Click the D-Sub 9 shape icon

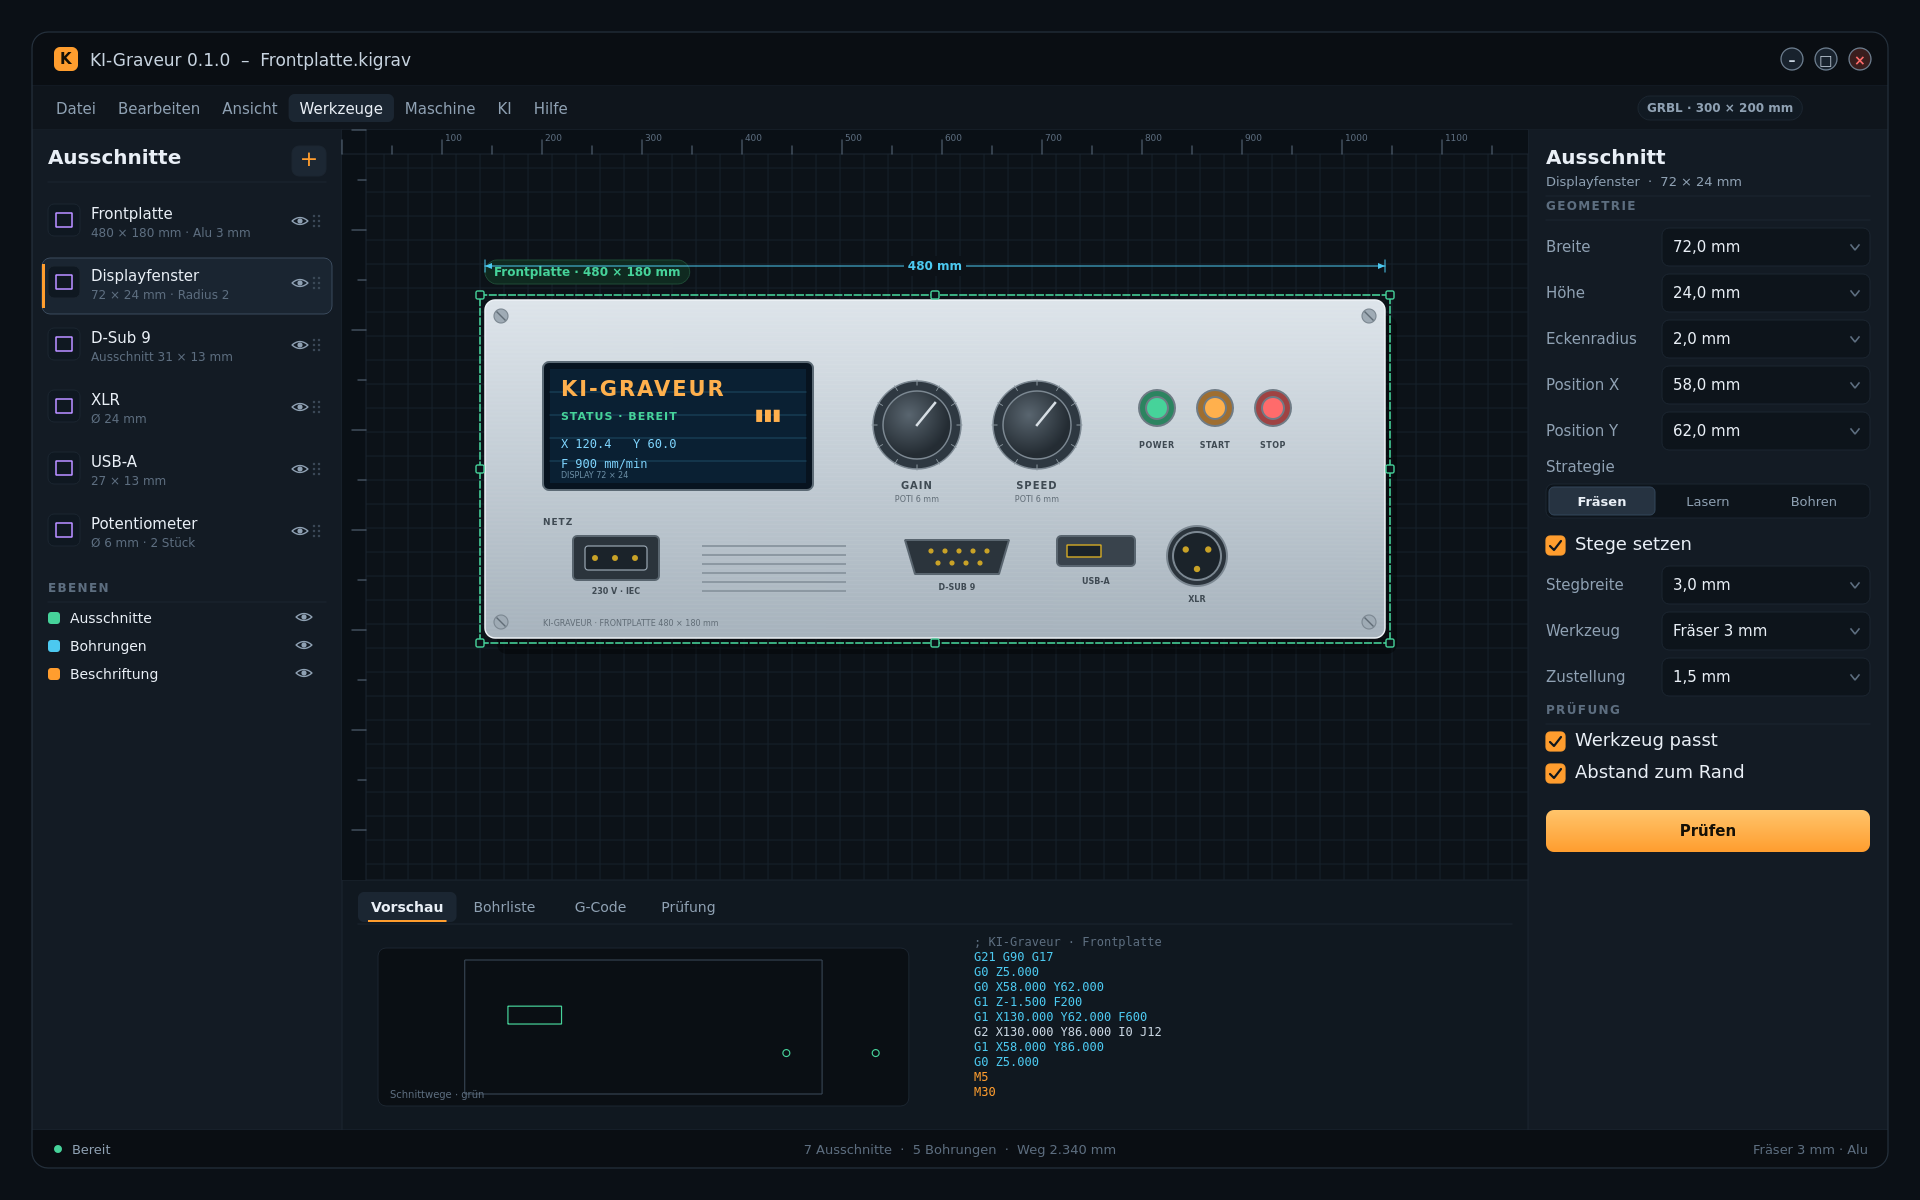coord(64,344)
